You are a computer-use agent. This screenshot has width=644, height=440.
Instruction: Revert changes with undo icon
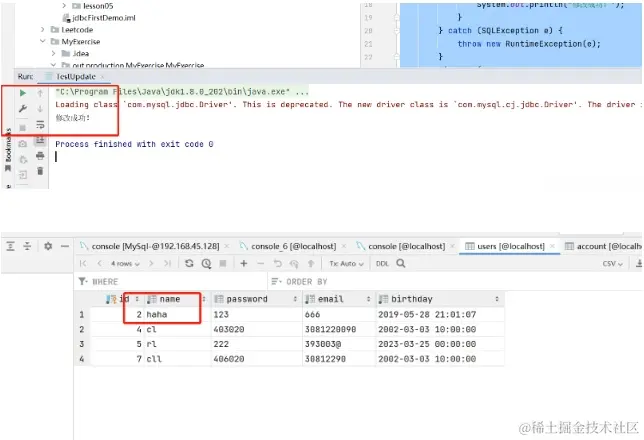[x=277, y=263]
